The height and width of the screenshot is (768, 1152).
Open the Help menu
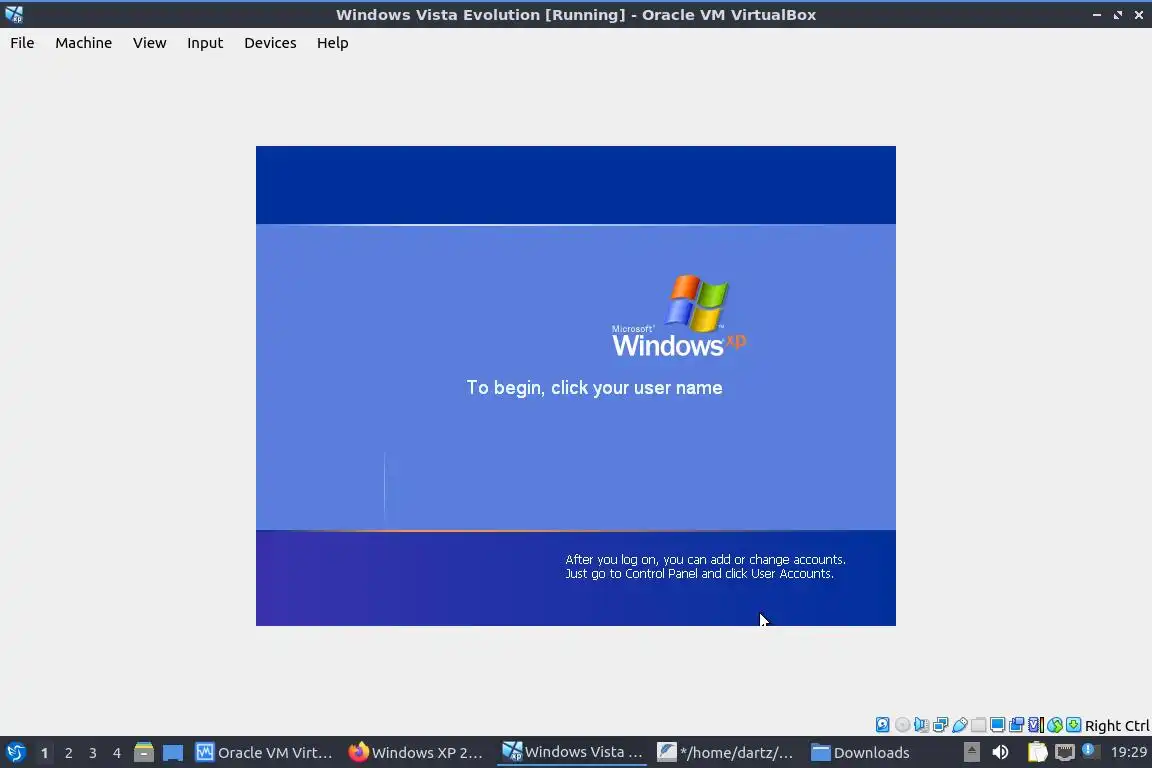pyautogui.click(x=332, y=43)
